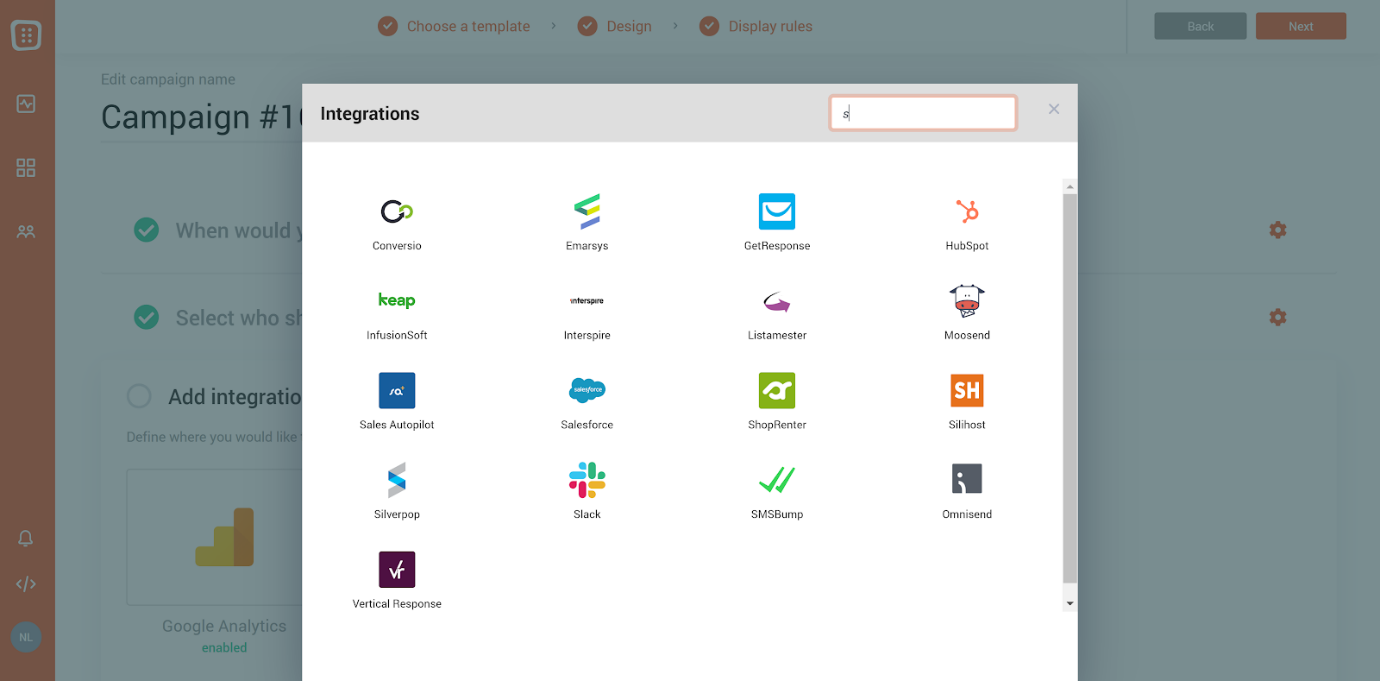Pick the GetResponse envelope icon

coord(777,211)
